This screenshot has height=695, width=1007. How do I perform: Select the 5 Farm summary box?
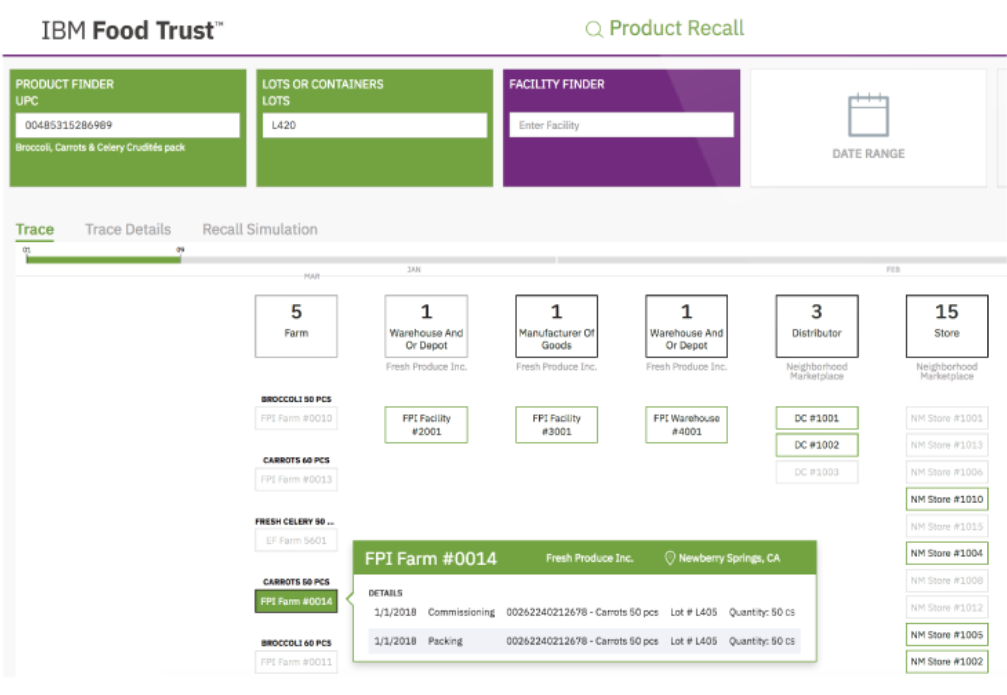tap(296, 325)
